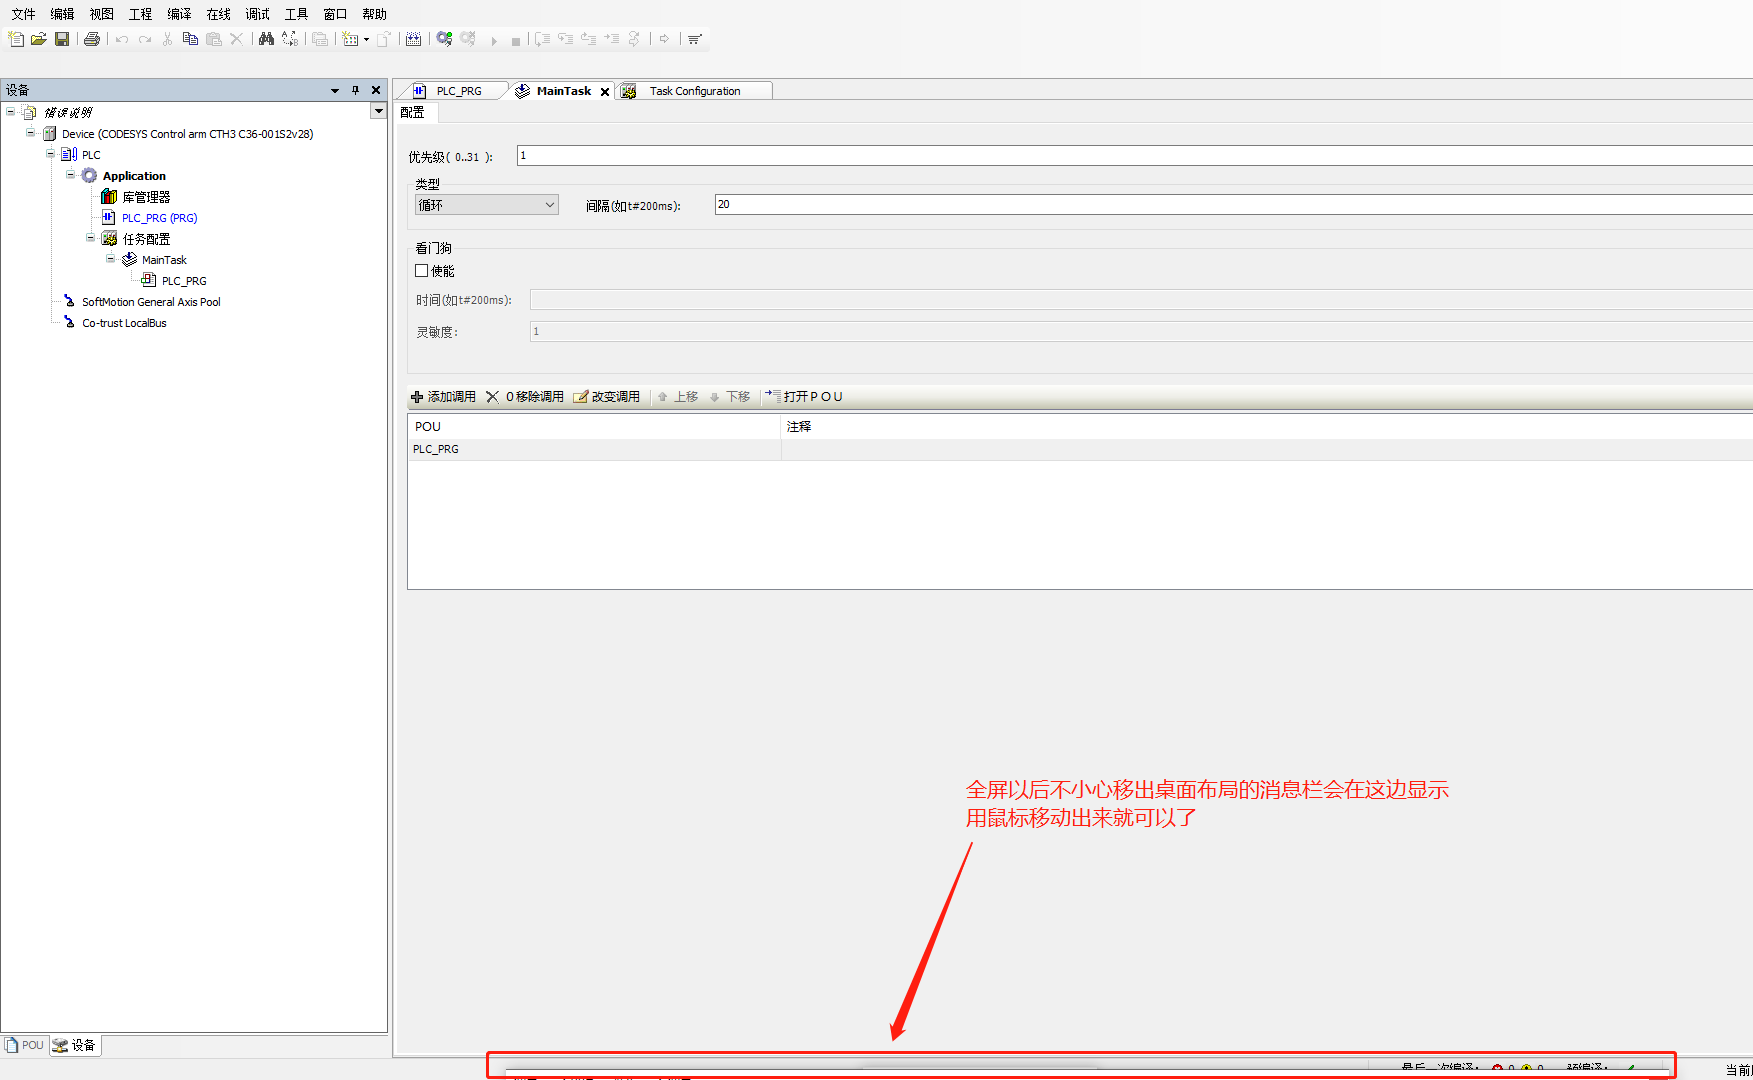Viewport: 1753px width, 1080px height.
Task: Click the Stop square toolbar icon
Action: coord(516,40)
